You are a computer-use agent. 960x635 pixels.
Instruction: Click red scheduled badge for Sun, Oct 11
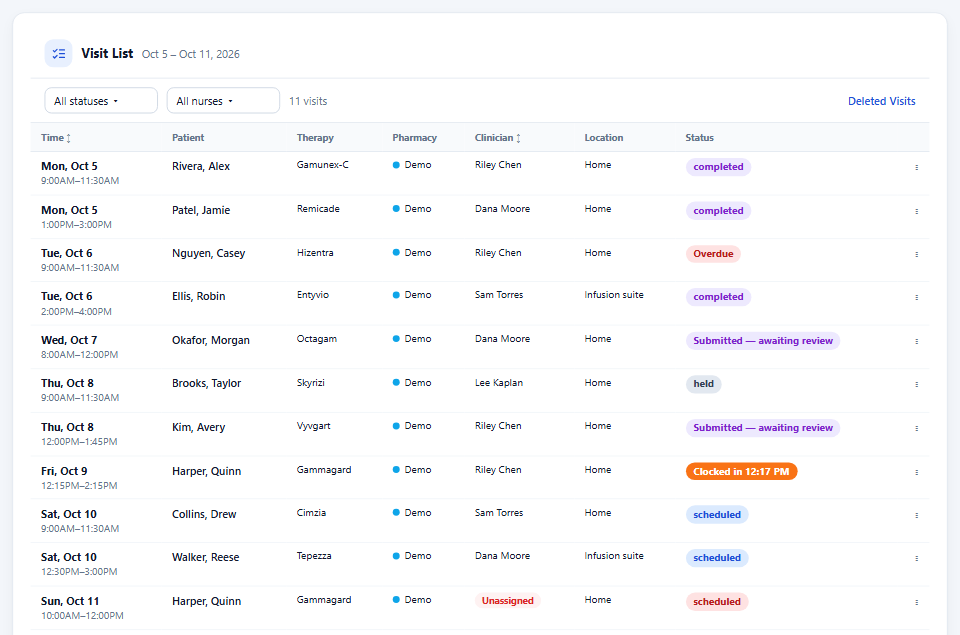pos(717,601)
